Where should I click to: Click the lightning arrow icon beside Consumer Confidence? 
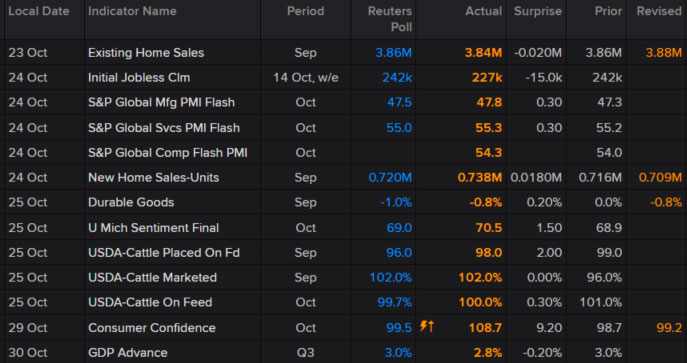pos(427,326)
